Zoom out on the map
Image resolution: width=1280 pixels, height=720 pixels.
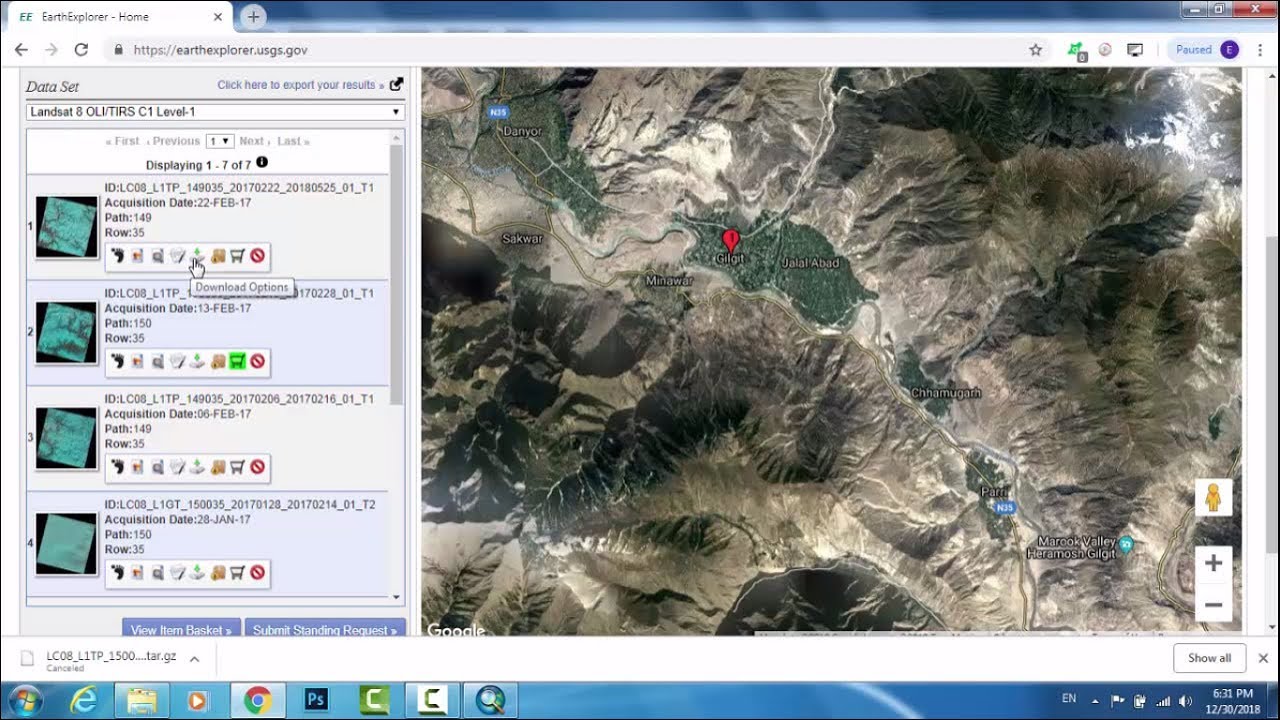point(1213,604)
